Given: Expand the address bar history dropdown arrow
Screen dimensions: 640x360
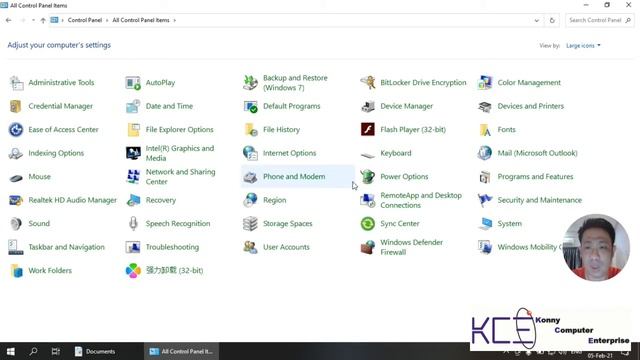Looking at the screenshot, I should (536, 20).
